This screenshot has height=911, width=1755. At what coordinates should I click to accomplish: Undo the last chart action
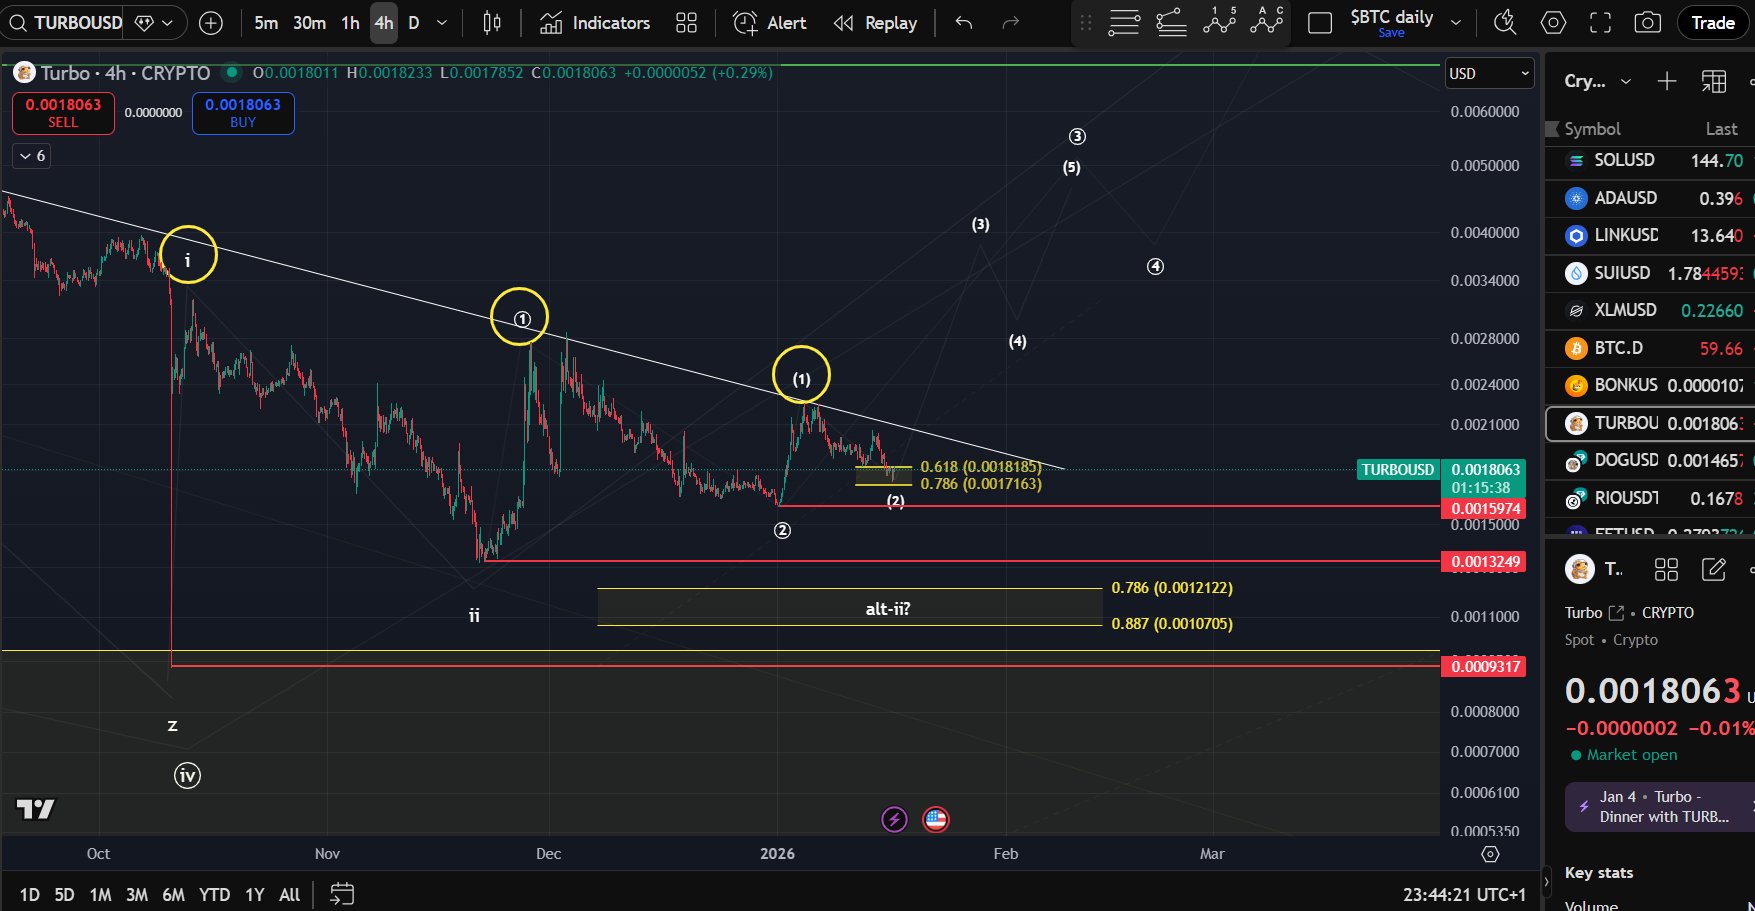tap(964, 22)
